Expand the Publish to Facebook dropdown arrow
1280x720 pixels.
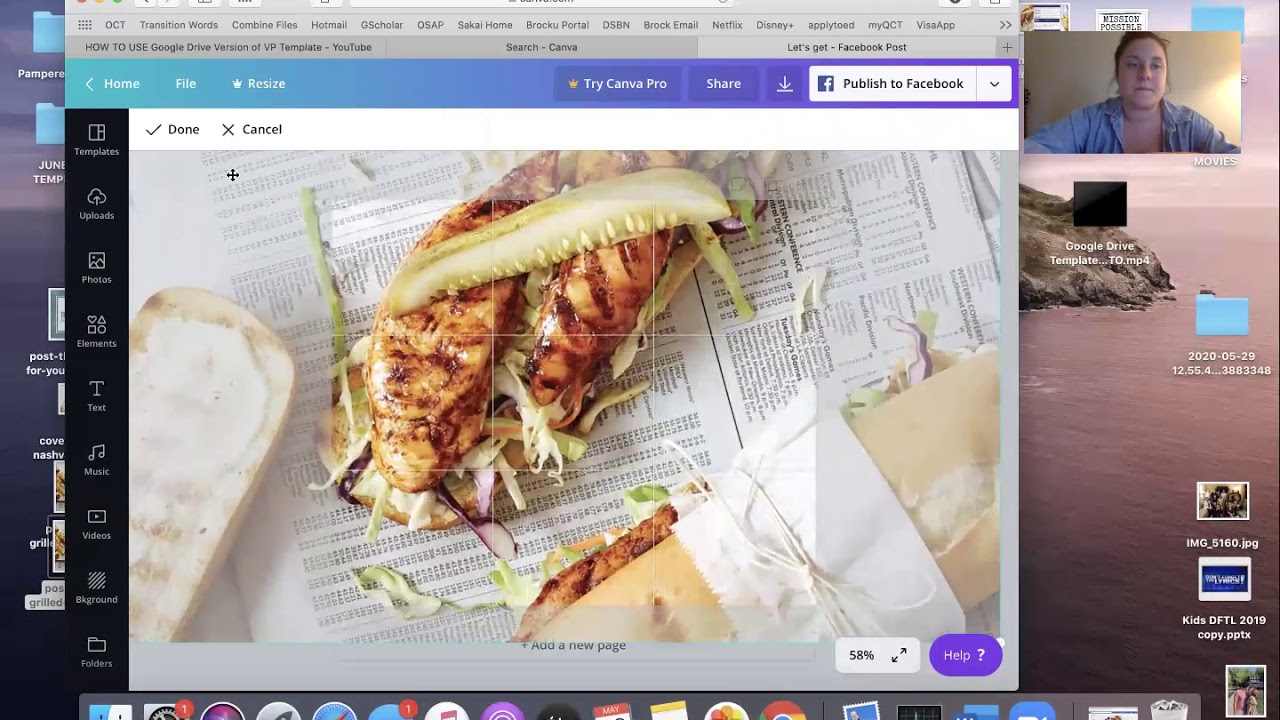click(x=994, y=84)
